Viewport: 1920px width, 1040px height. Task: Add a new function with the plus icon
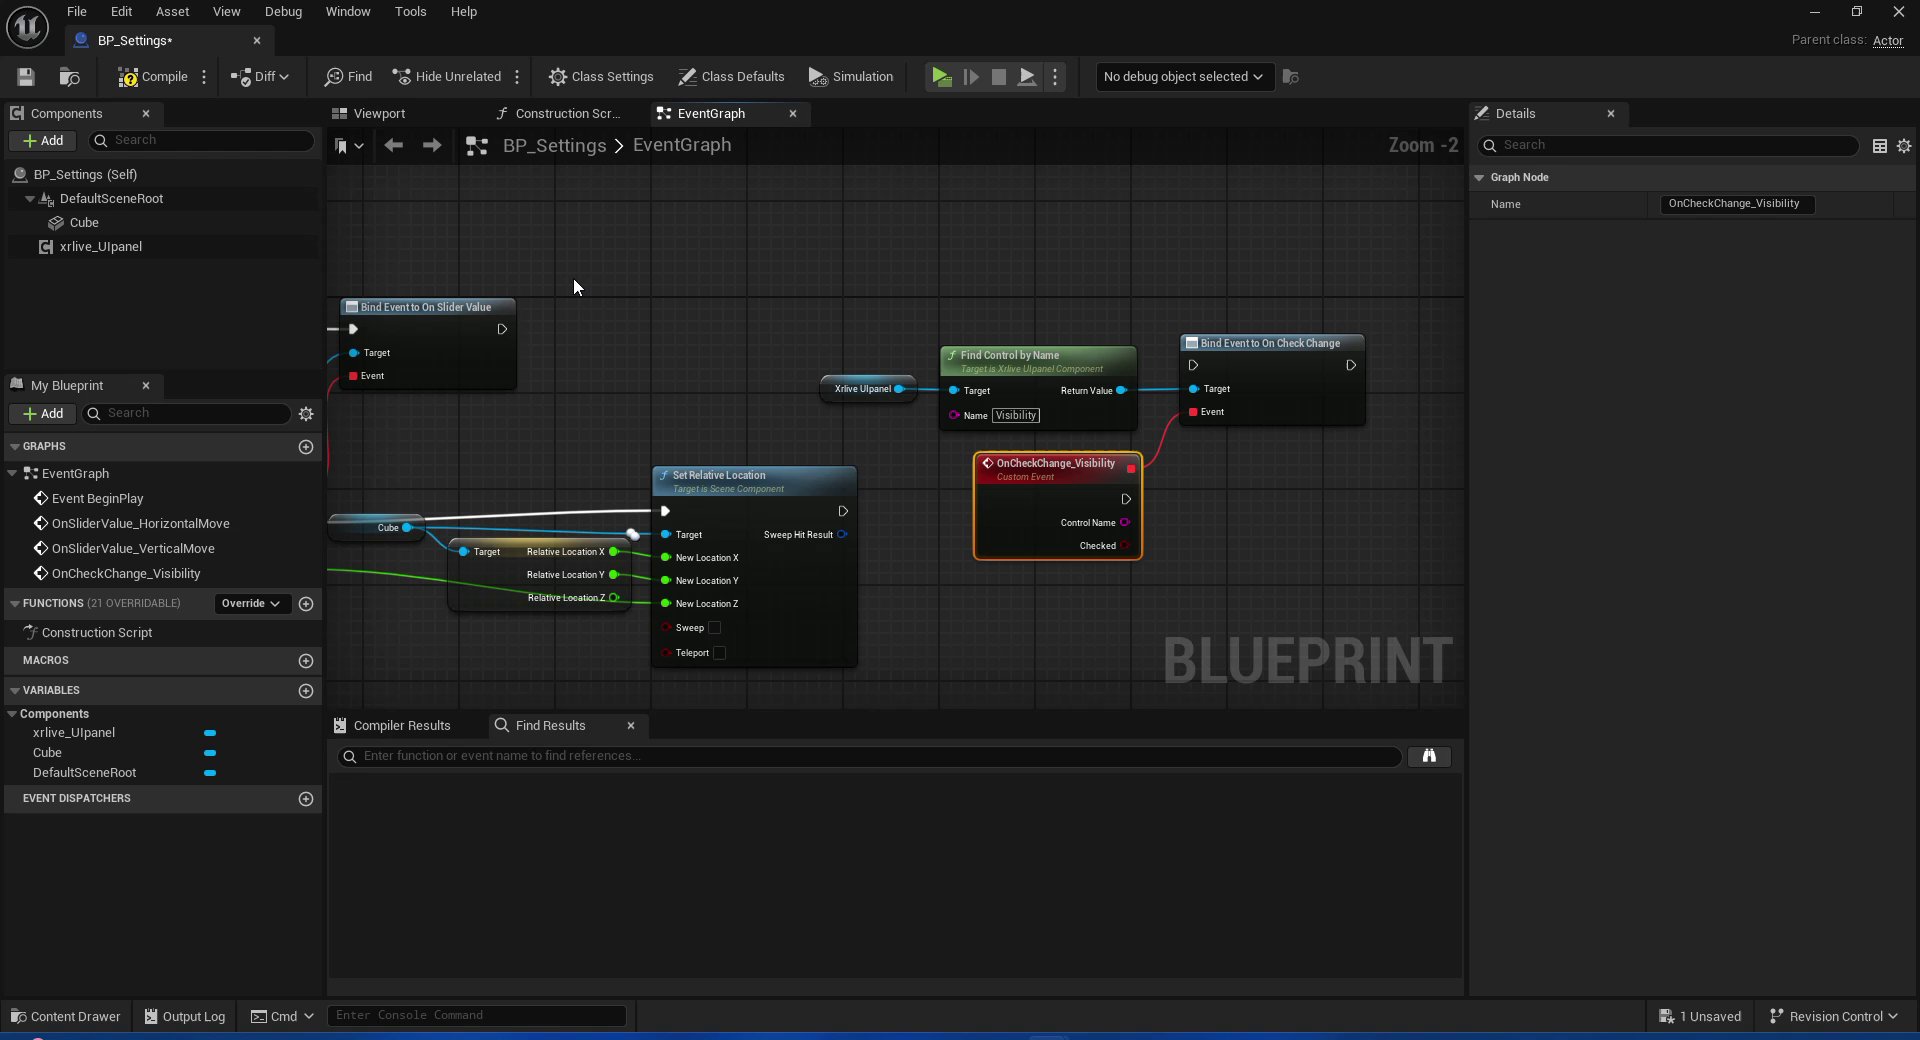[306, 604]
